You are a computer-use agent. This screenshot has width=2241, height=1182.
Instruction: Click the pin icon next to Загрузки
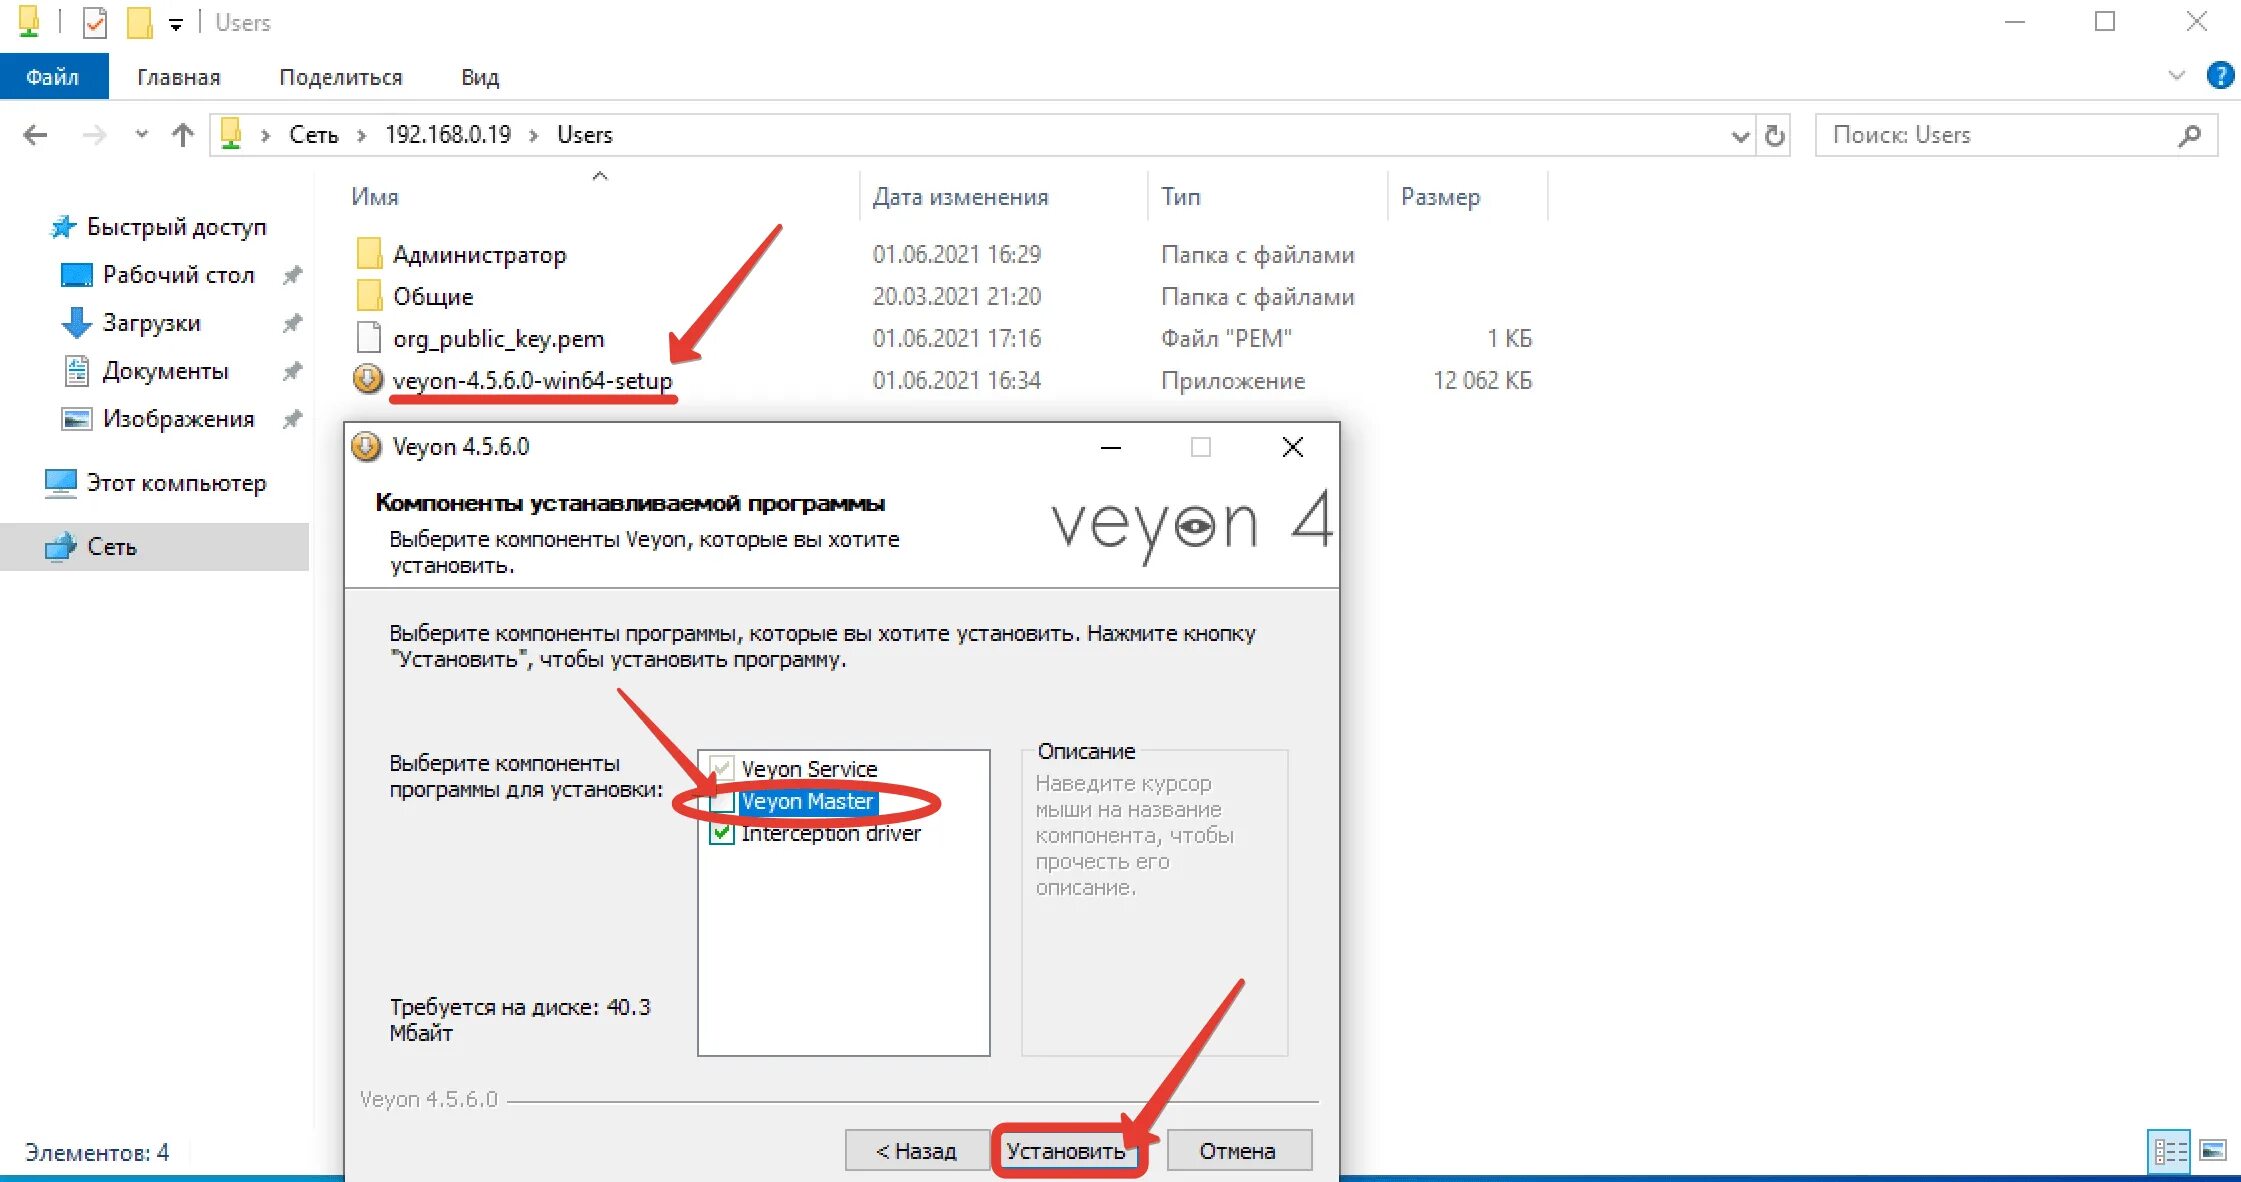coord(292,323)
